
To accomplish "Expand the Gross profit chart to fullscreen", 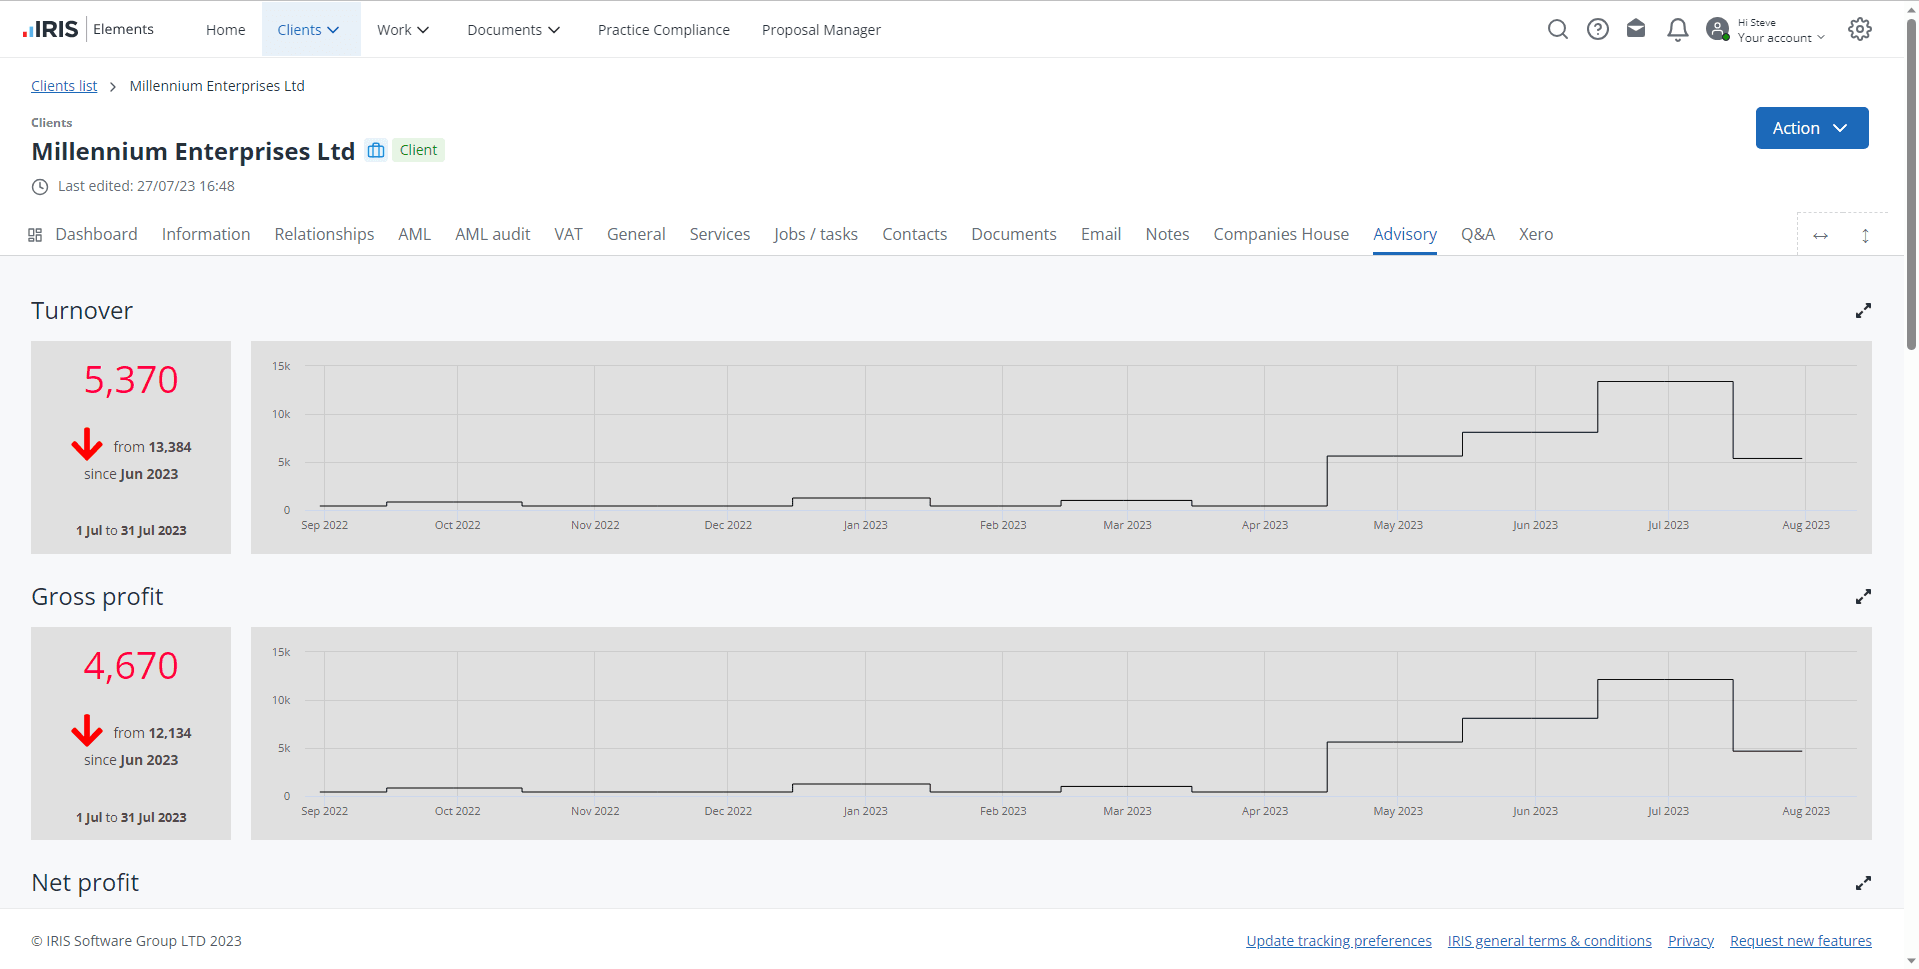I will tap(1863, 597).
